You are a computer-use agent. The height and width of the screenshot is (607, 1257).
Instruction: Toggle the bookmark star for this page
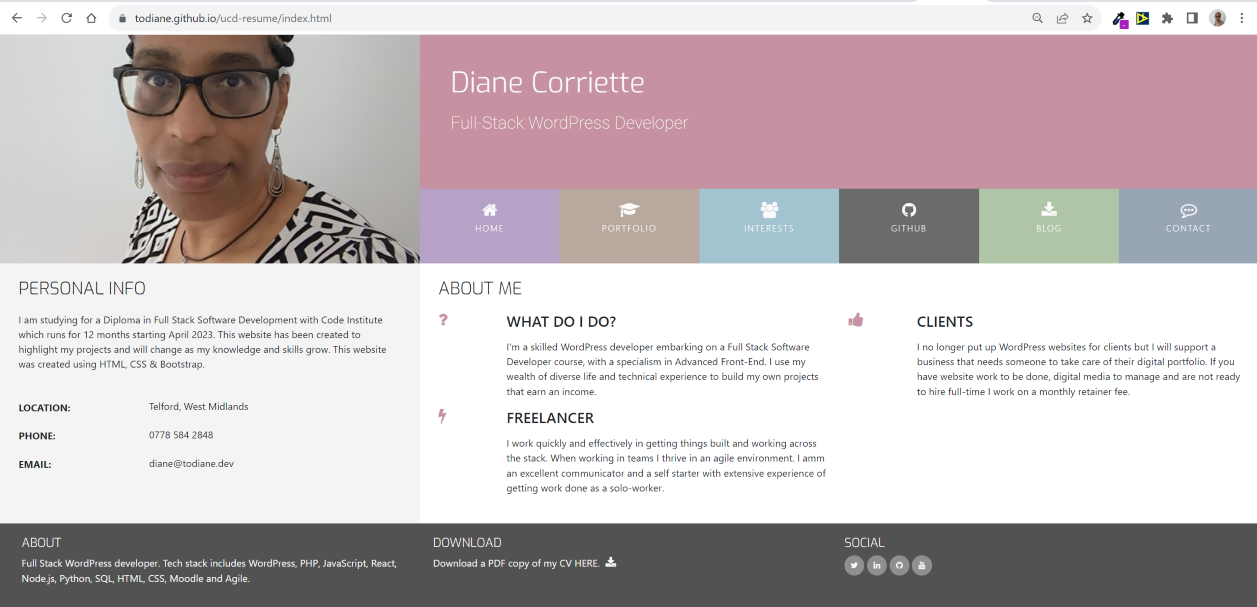coord(1087,17)
